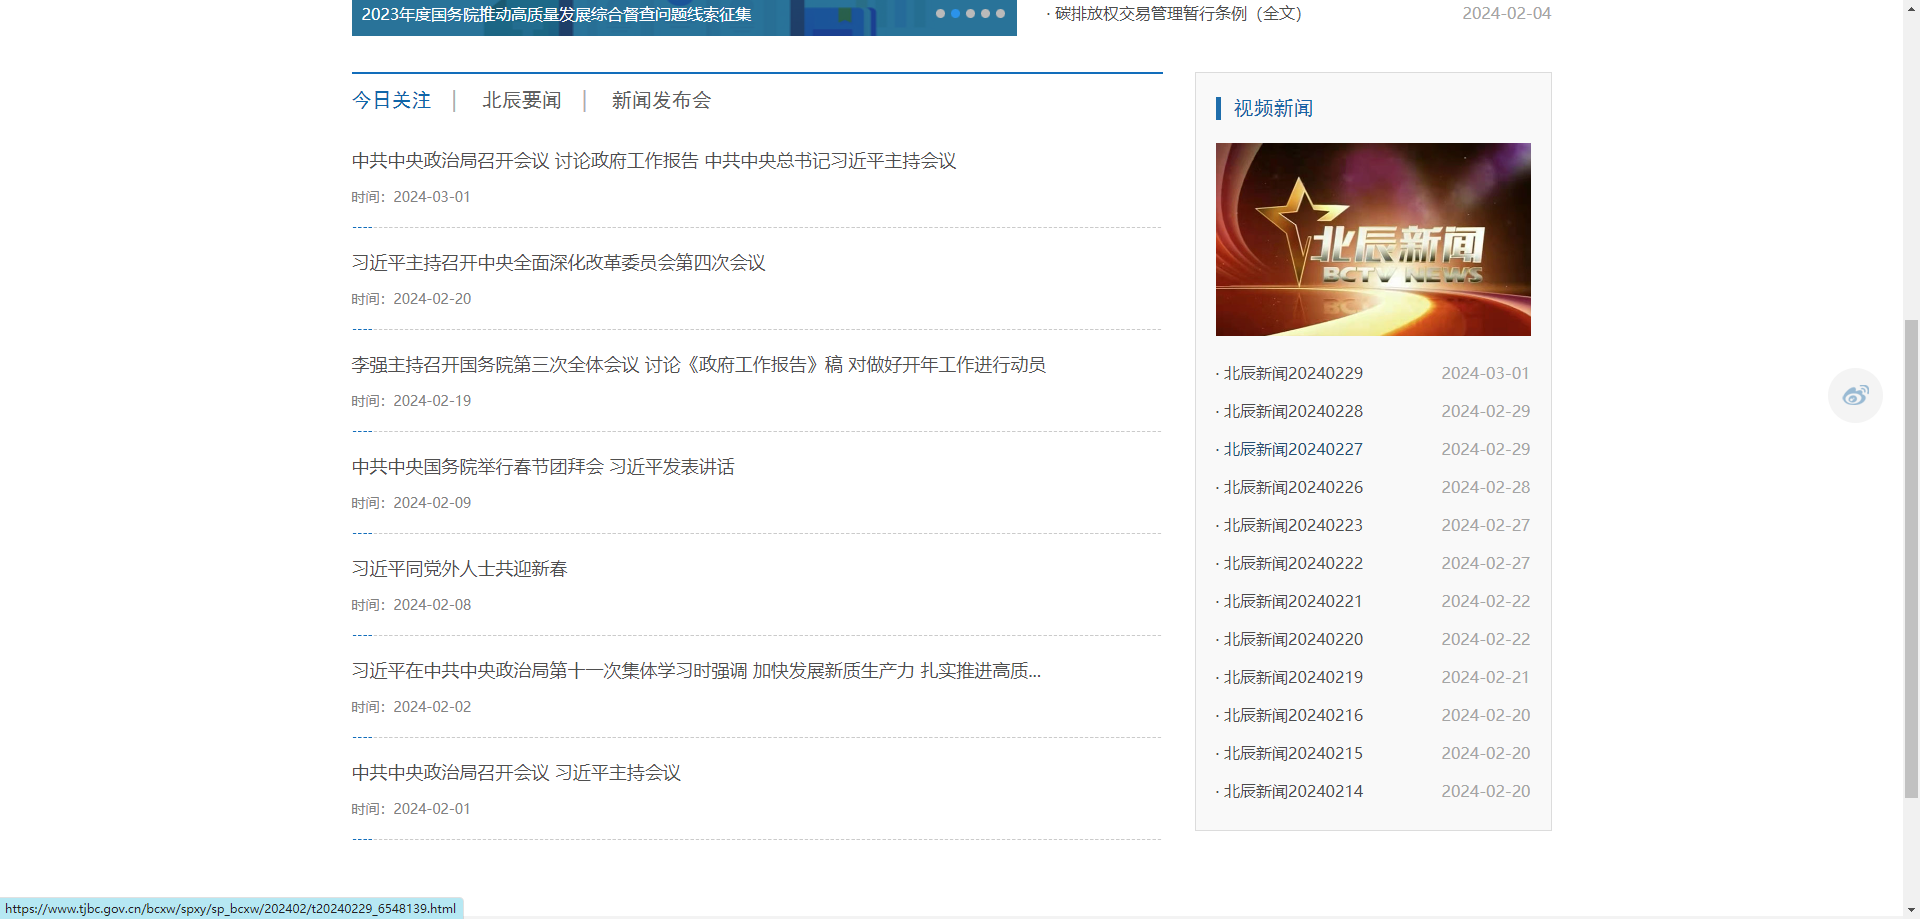
Task: Click date text 时间：2024-02-19
Action: [x=411, y=401]
